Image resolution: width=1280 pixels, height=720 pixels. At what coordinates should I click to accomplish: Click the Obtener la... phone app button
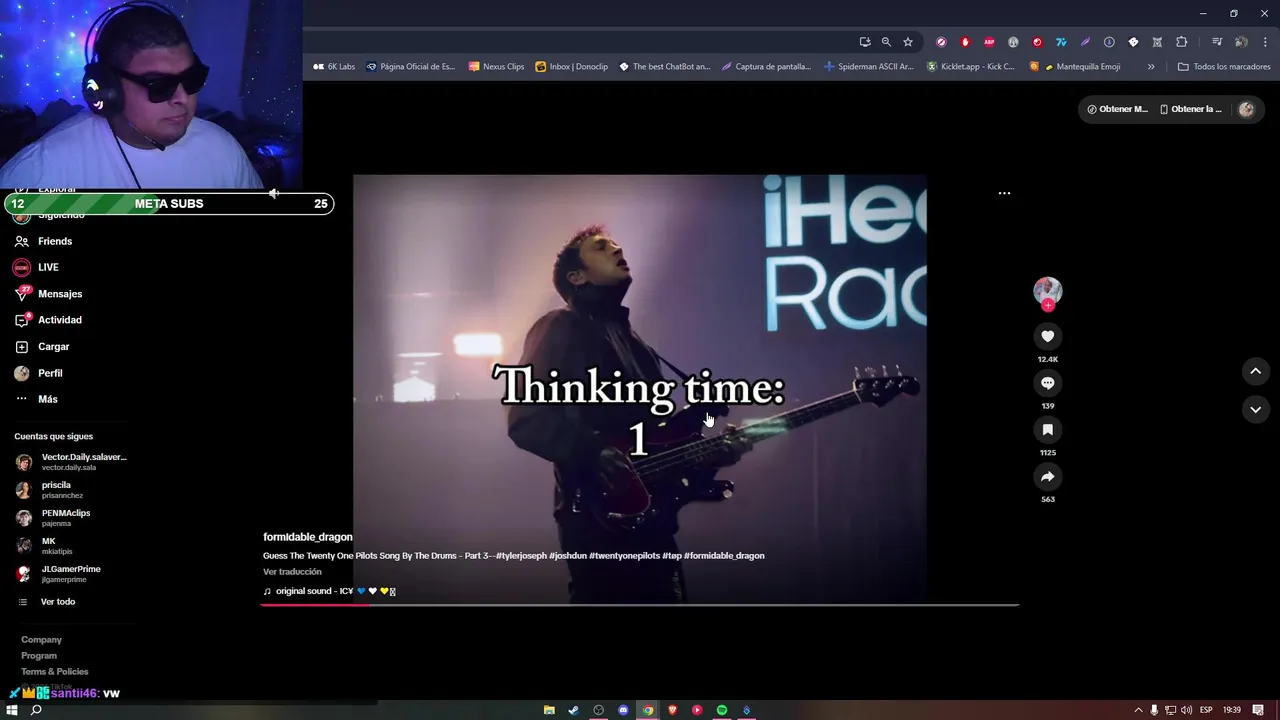click(1190, 109)
